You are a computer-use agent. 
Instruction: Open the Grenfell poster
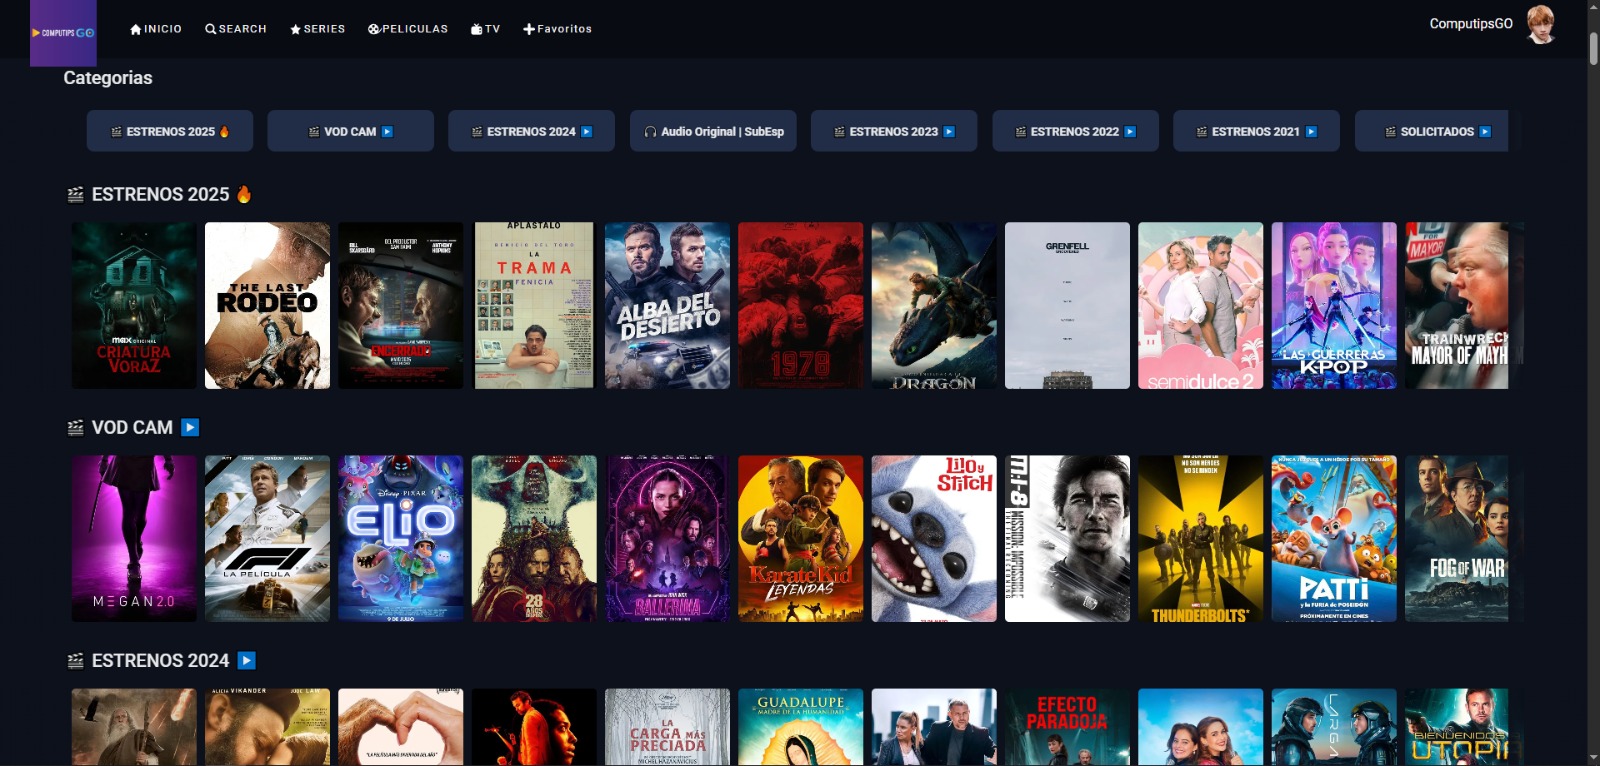[x=1067, y=305]
